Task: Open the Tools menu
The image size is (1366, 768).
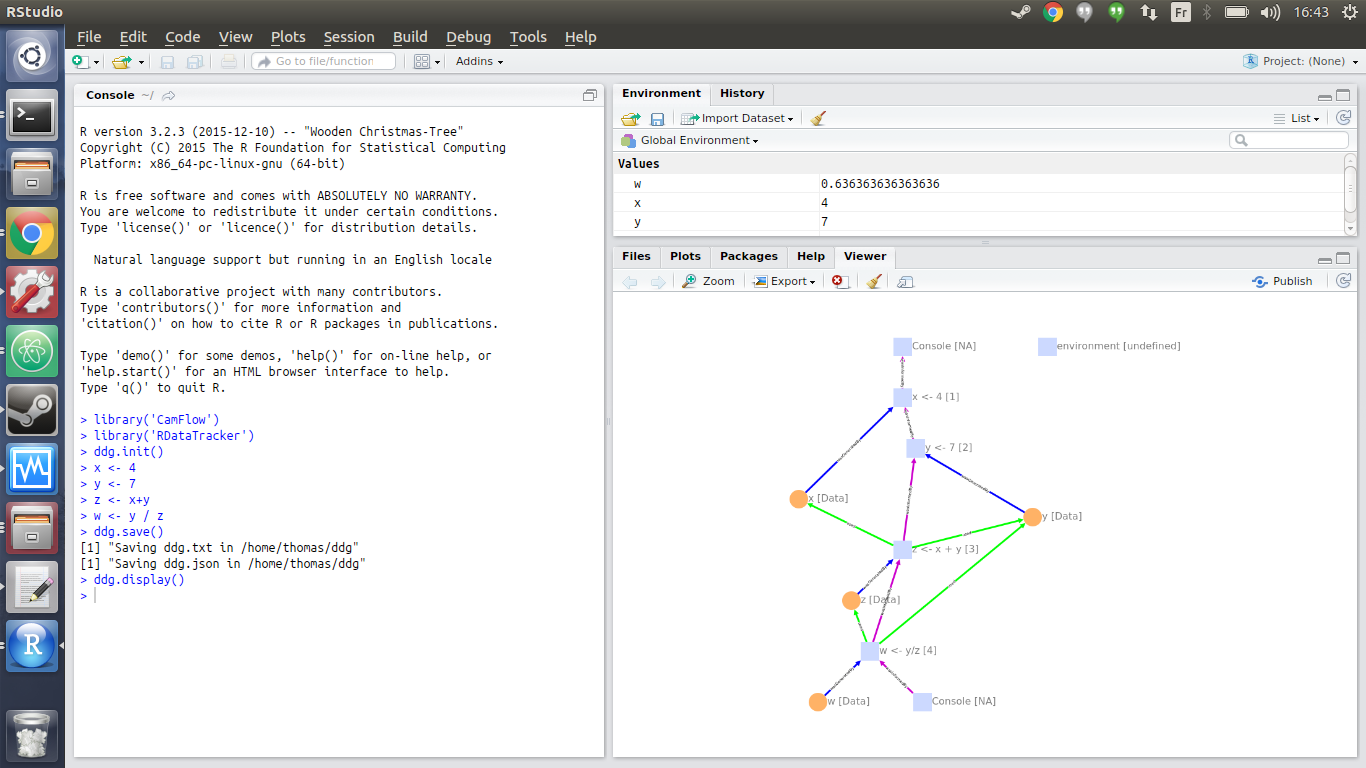Action: click(x=528, y=37)
